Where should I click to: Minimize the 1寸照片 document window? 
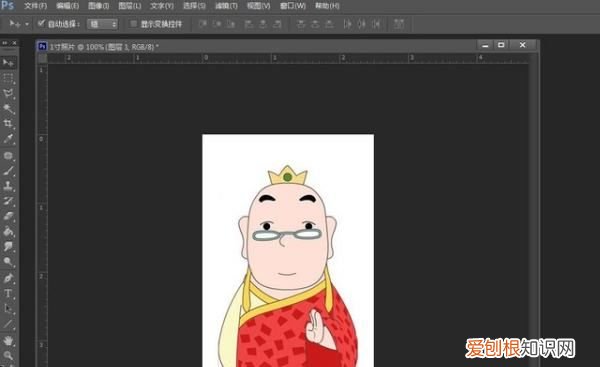pos(485,45)
